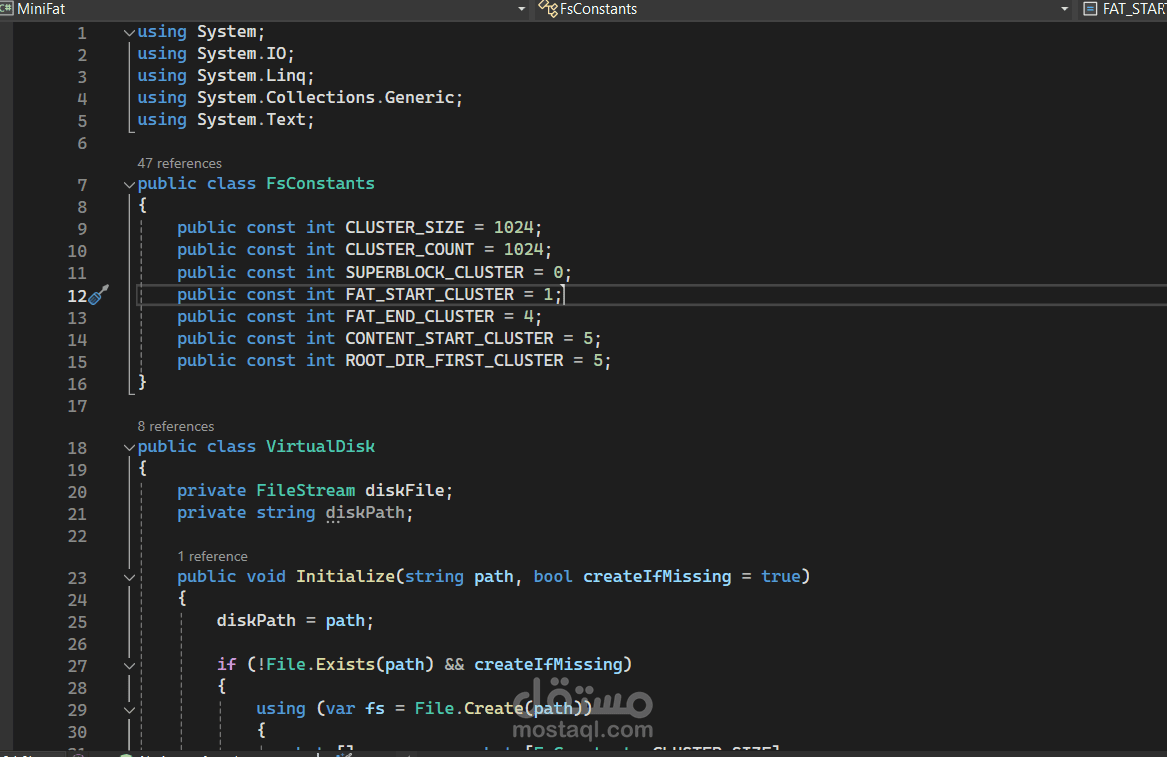
Task: Click CLUSTER_SIZE constant on line 9
Action: 404,227
